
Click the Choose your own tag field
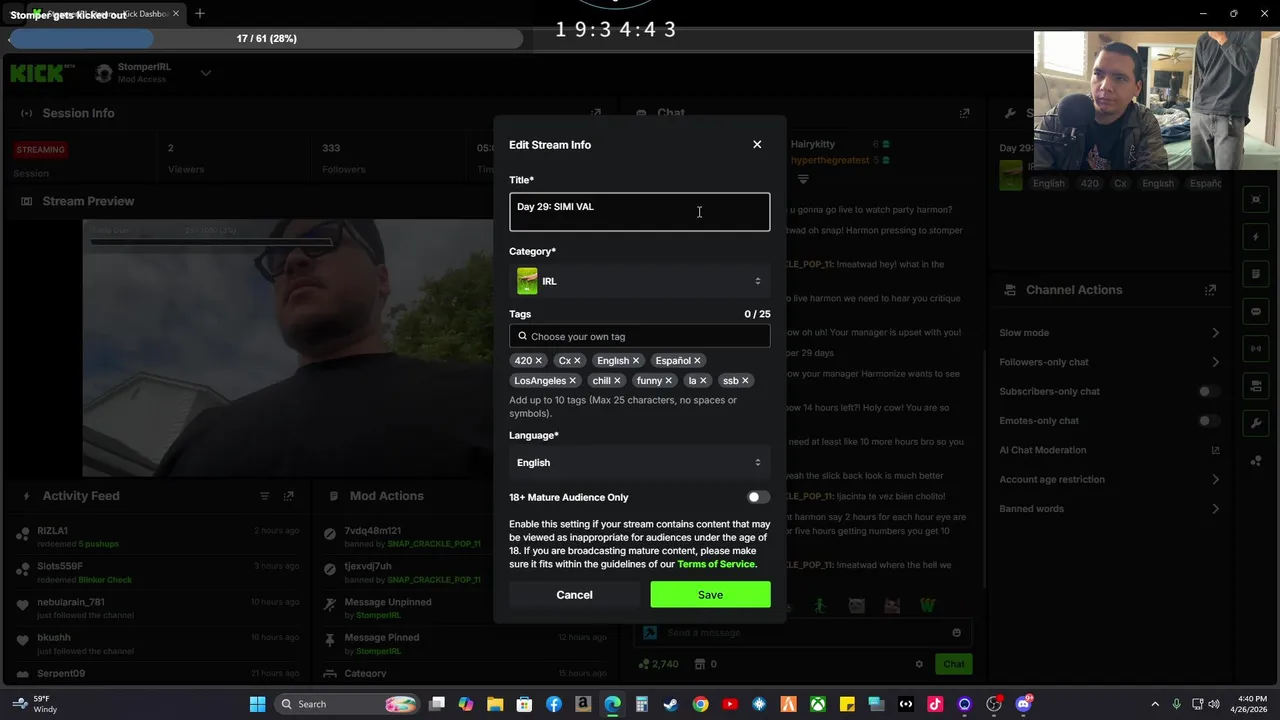tap(640, 336)
